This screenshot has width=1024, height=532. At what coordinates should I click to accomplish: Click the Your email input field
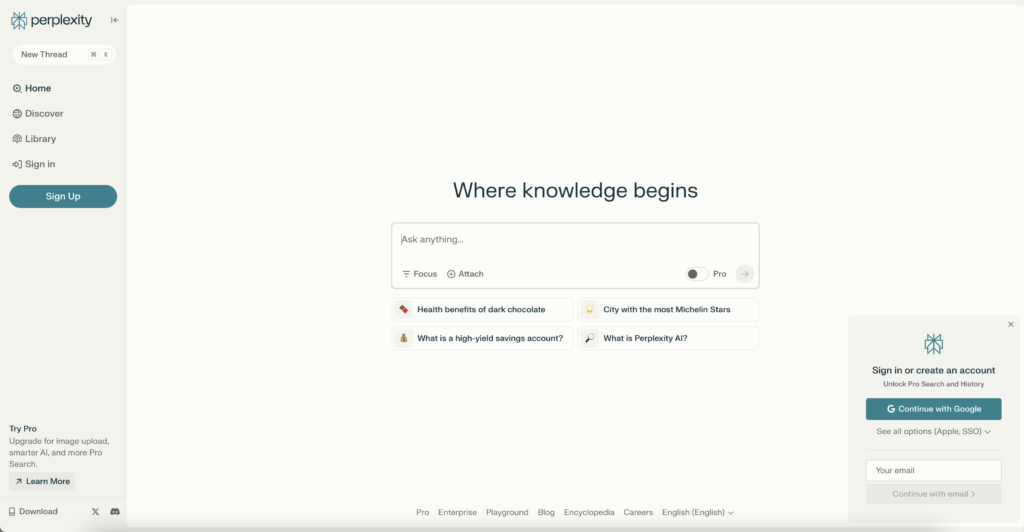click(933, 470)
